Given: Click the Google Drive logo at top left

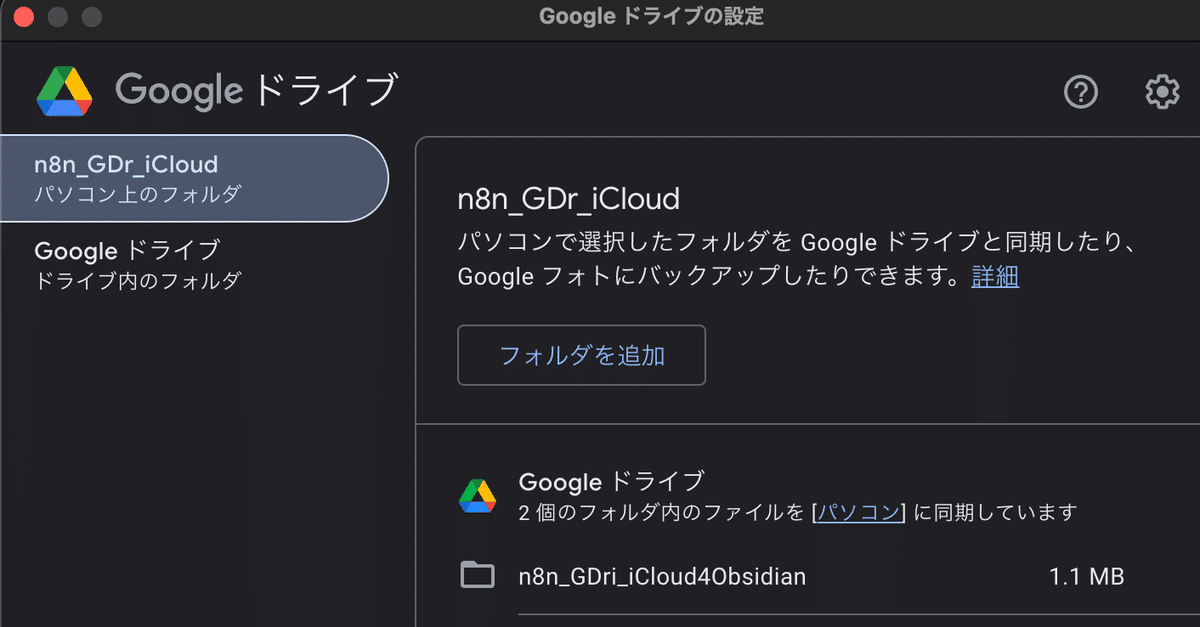Looking at the screenshot, I should coord(64,90).
